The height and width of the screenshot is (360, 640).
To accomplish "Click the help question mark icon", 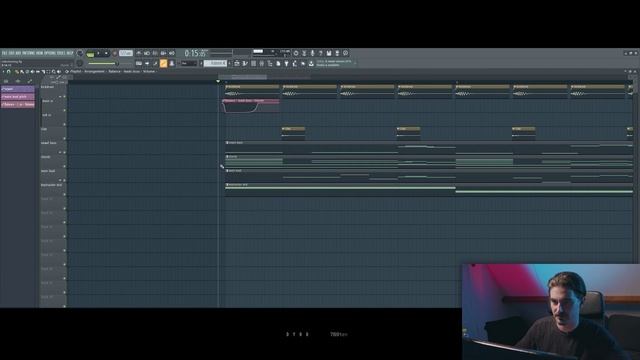I will 320,53.
